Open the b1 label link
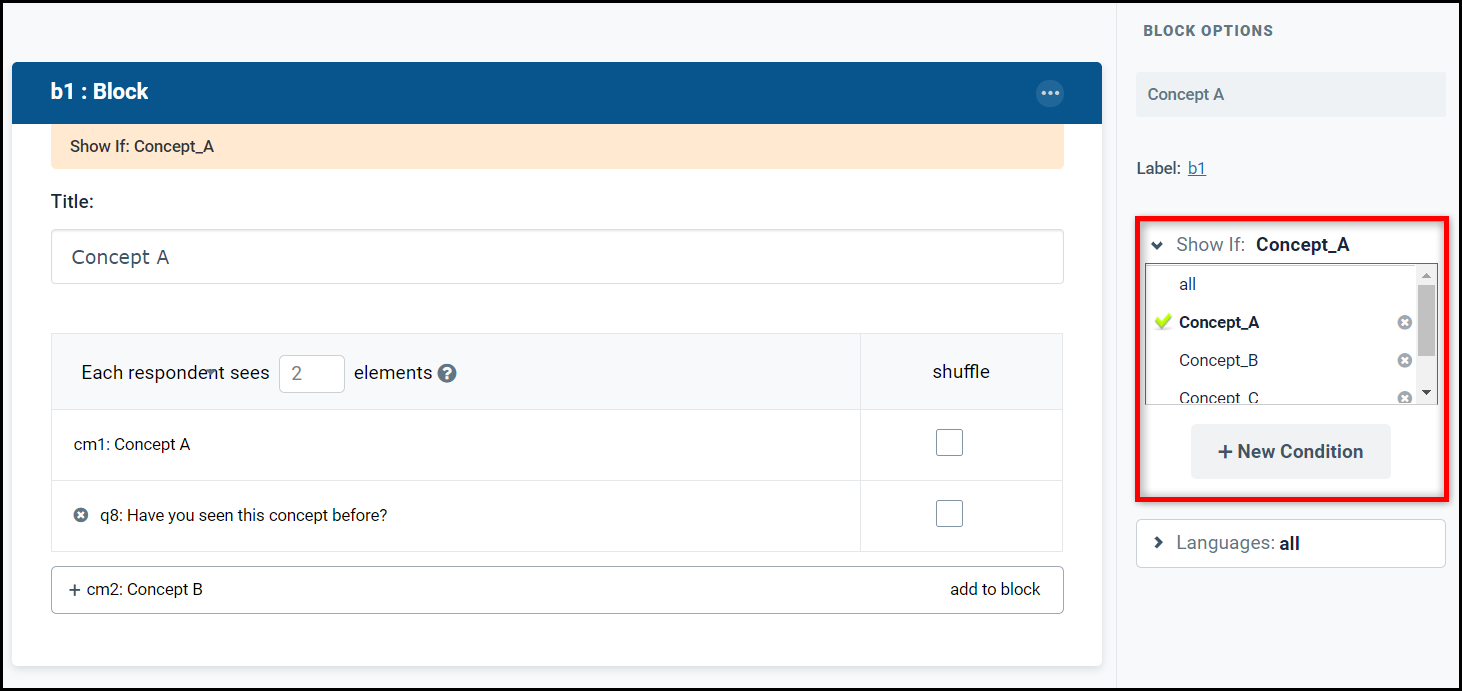Image resolution: width=1462 pixels, height=691 pixels. [x=1196, y=168]
